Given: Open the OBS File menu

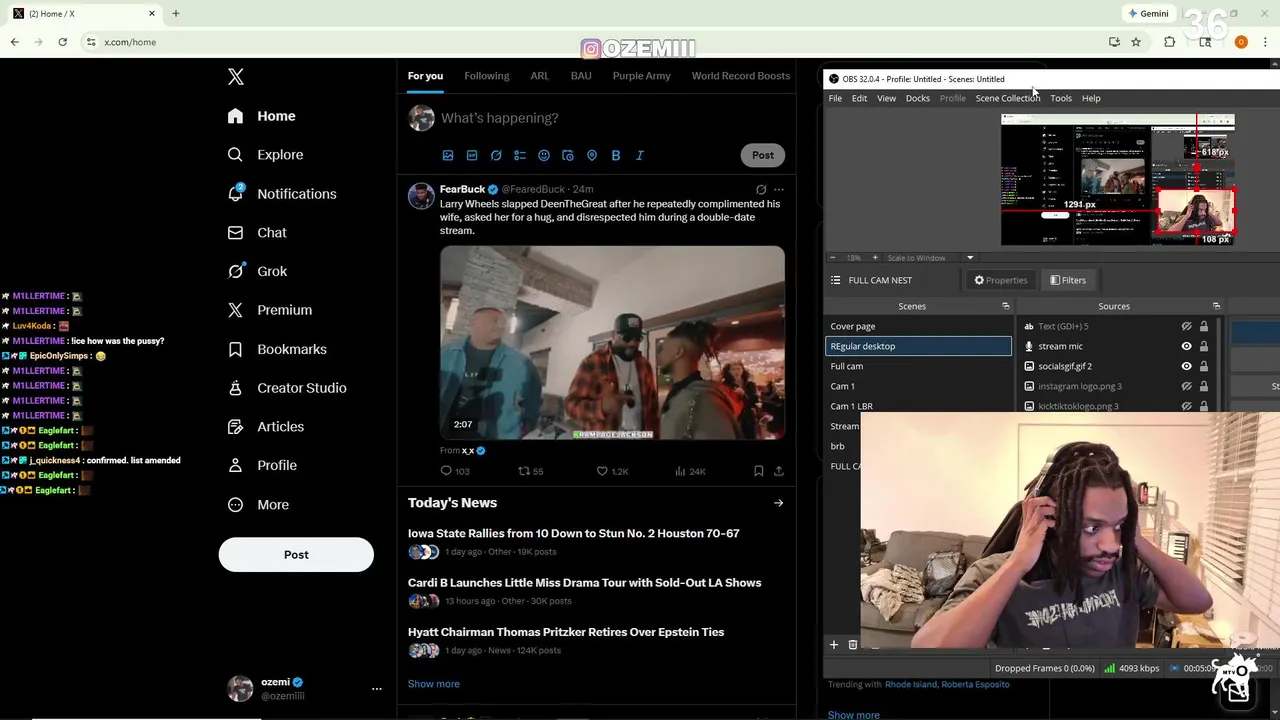Looking at the screenshot, I should [x=835, y=98].
